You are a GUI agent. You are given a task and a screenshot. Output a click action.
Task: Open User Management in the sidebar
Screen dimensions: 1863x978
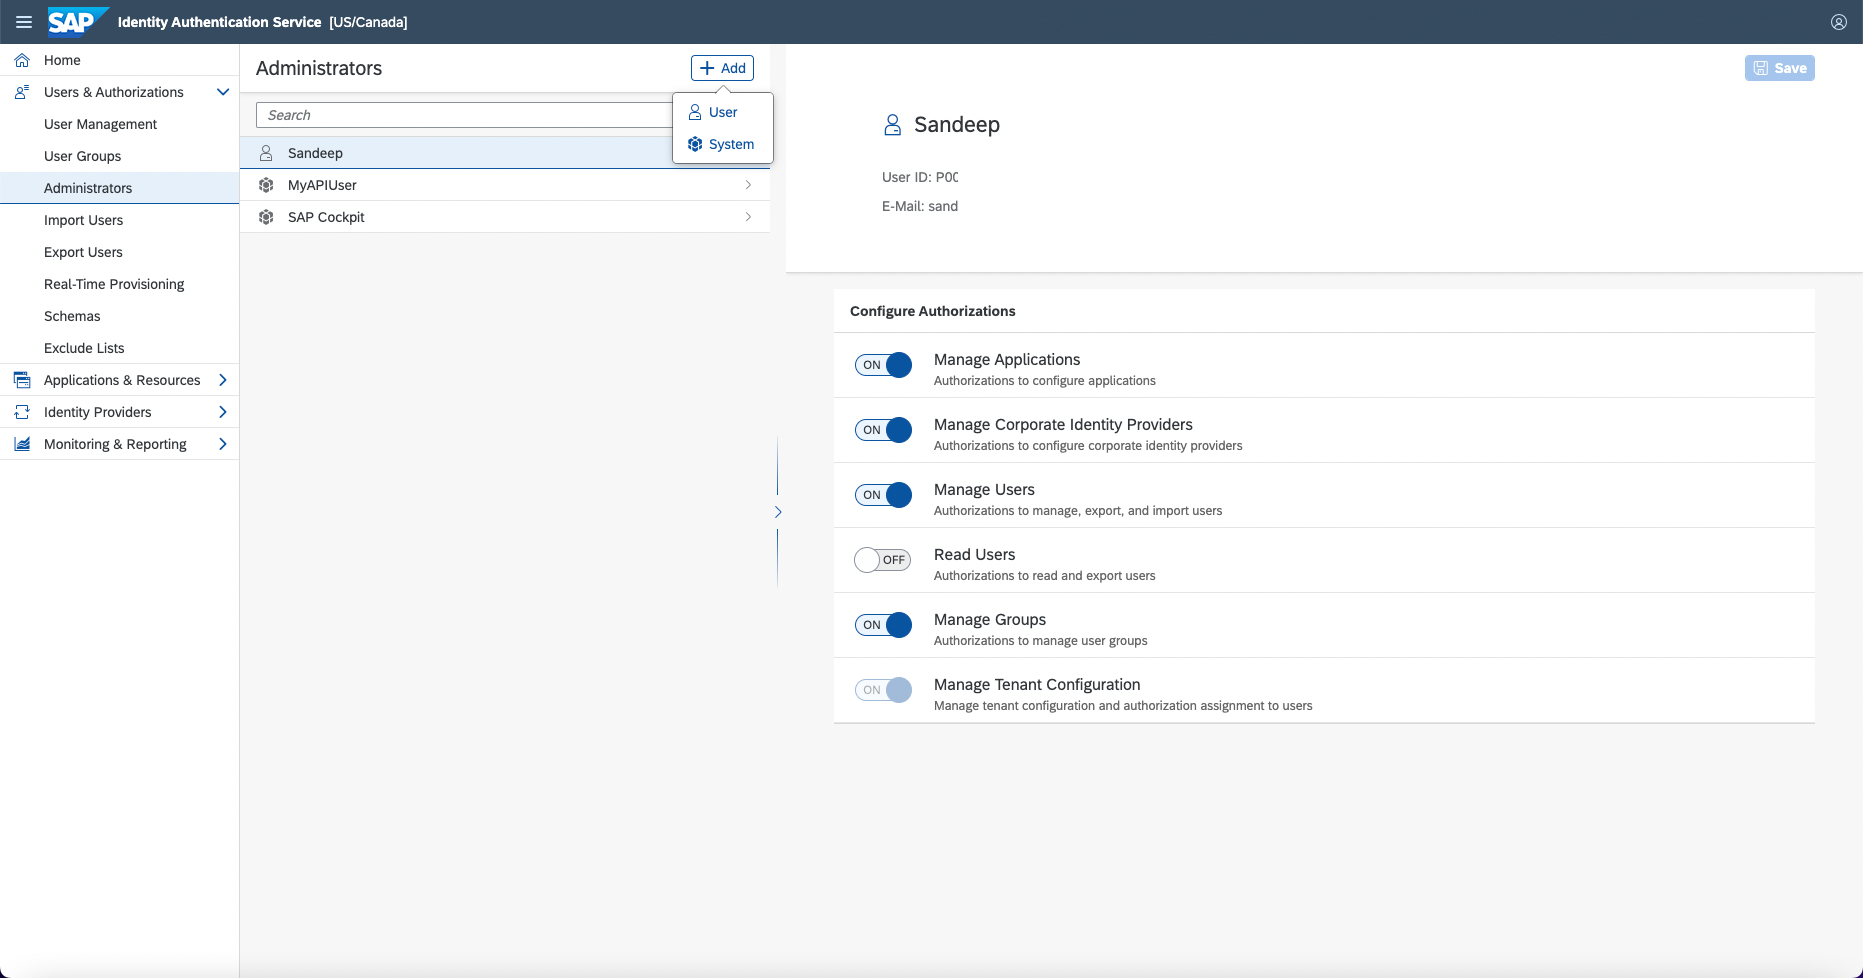pos(100,124)
